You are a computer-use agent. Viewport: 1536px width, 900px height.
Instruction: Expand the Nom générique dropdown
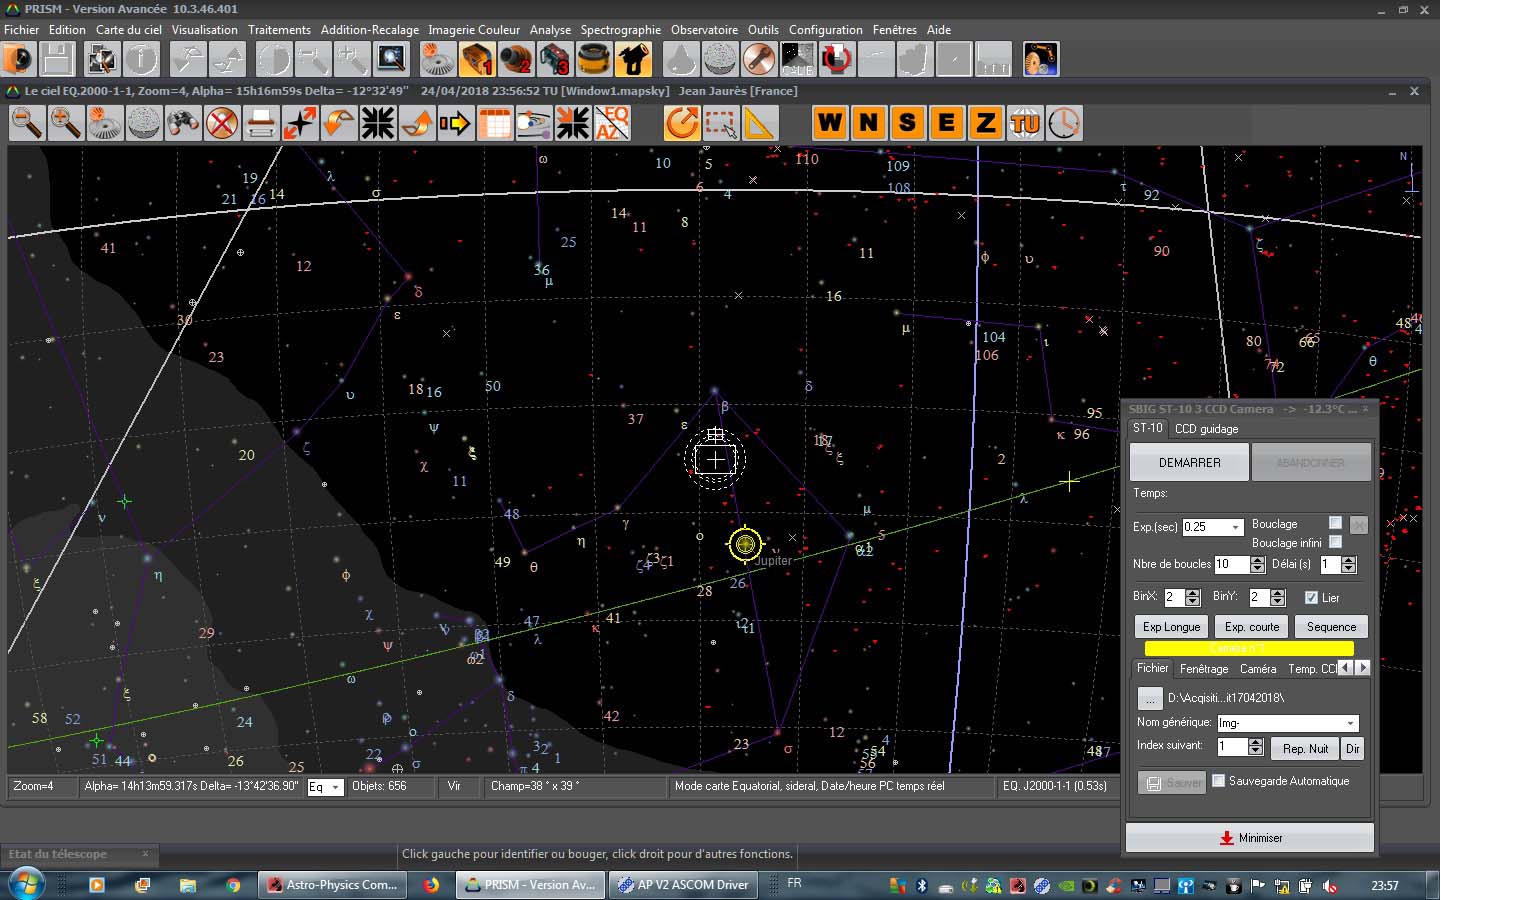[x=1350, y=723]
